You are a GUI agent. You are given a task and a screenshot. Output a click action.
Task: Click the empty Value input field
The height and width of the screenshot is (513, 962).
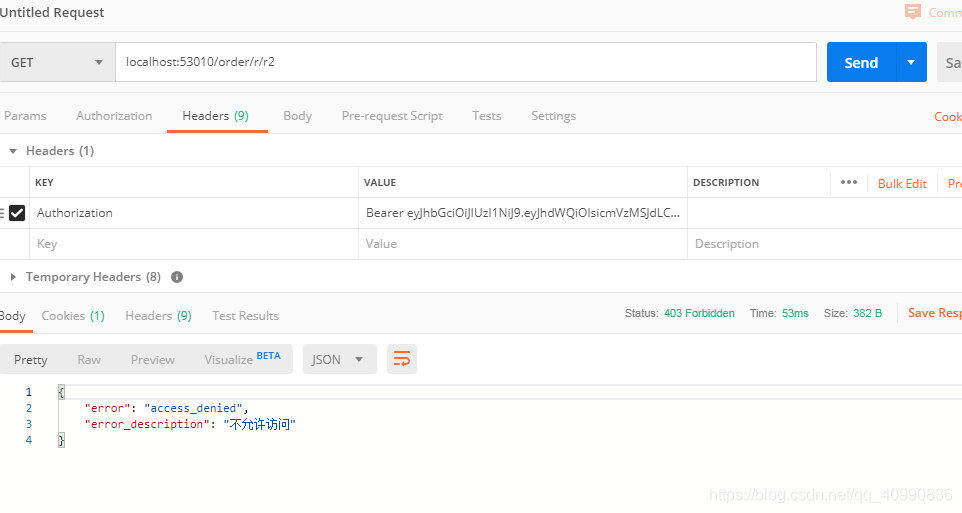[523, 244]
